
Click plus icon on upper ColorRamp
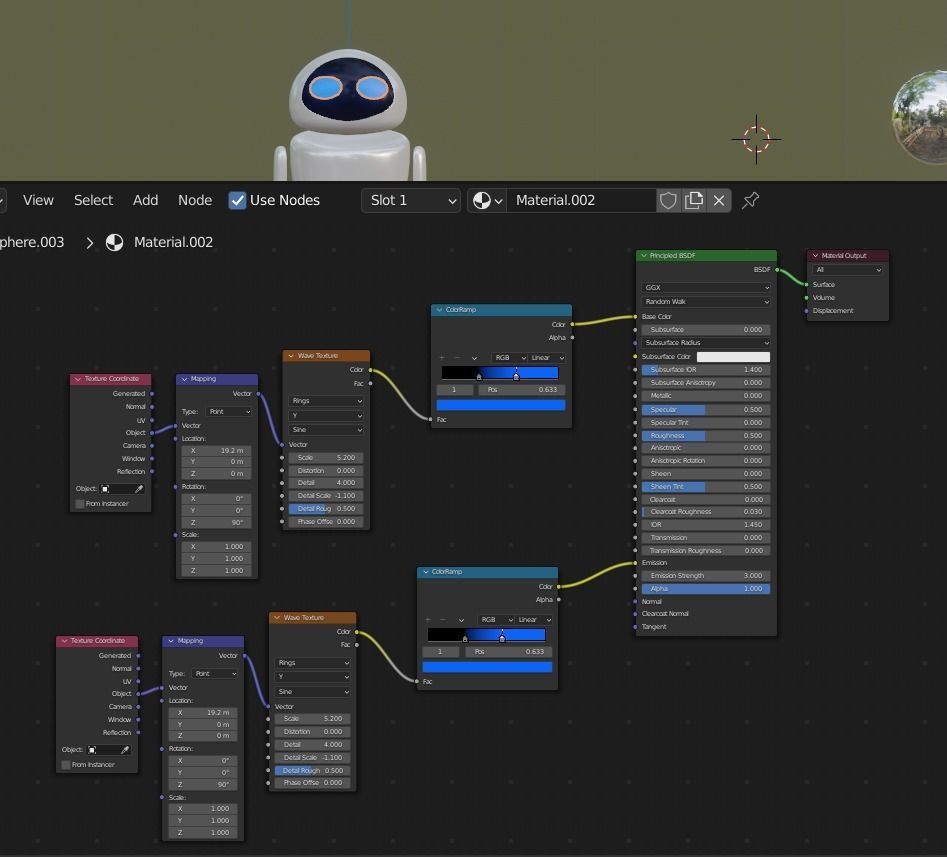pyautogui.click(x=442, y=358)
